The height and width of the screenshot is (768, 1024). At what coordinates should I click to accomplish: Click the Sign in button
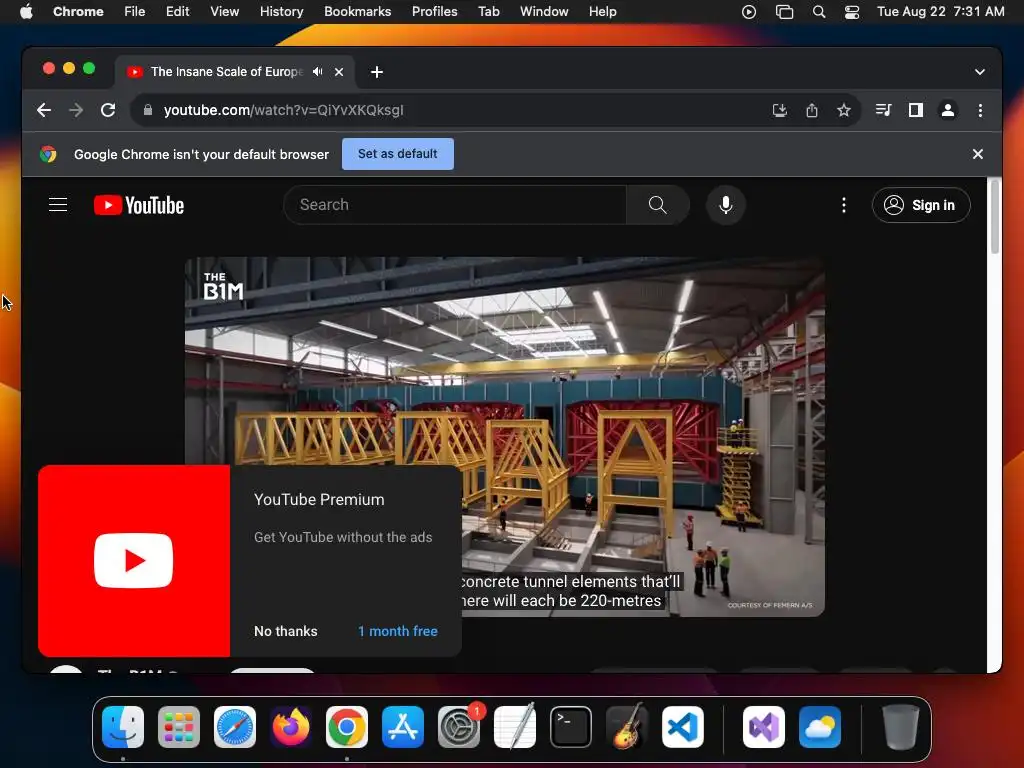[921, 205]
